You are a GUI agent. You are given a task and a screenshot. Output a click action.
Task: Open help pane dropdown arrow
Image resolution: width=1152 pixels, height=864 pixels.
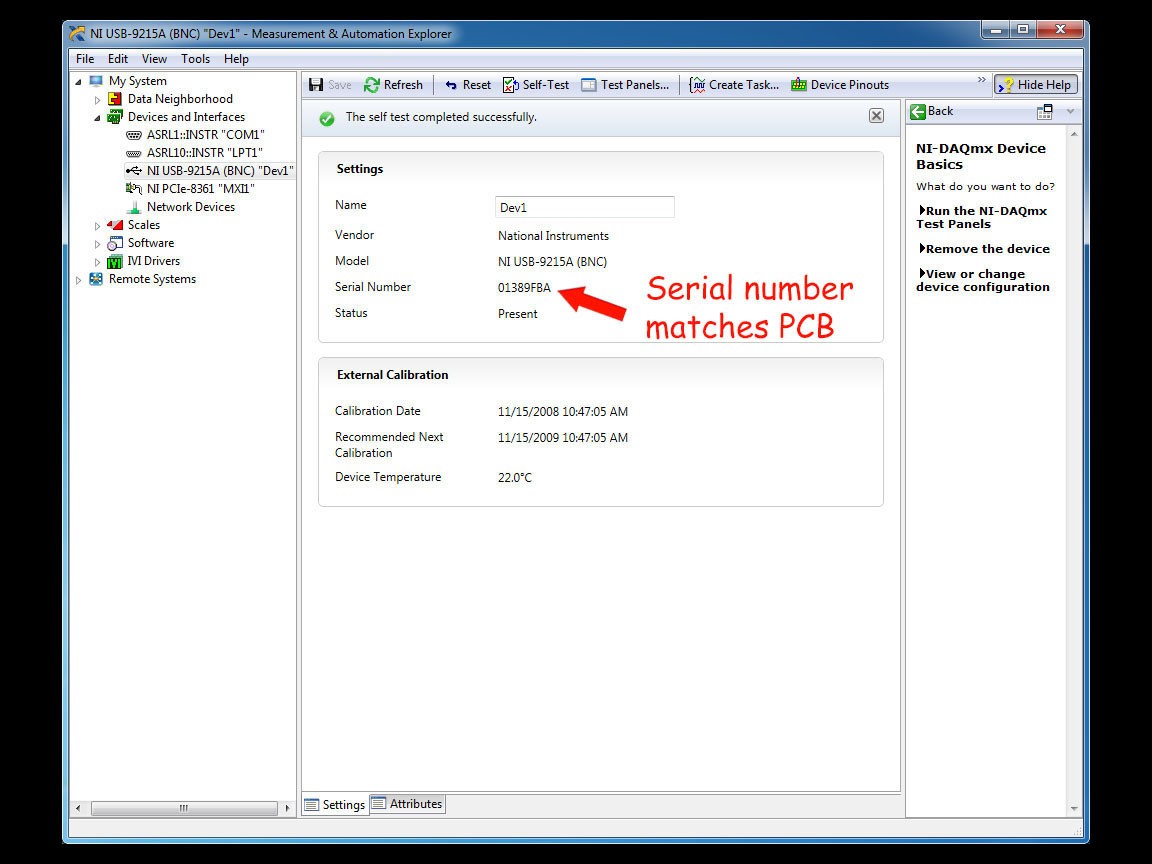coord(1070,112)
